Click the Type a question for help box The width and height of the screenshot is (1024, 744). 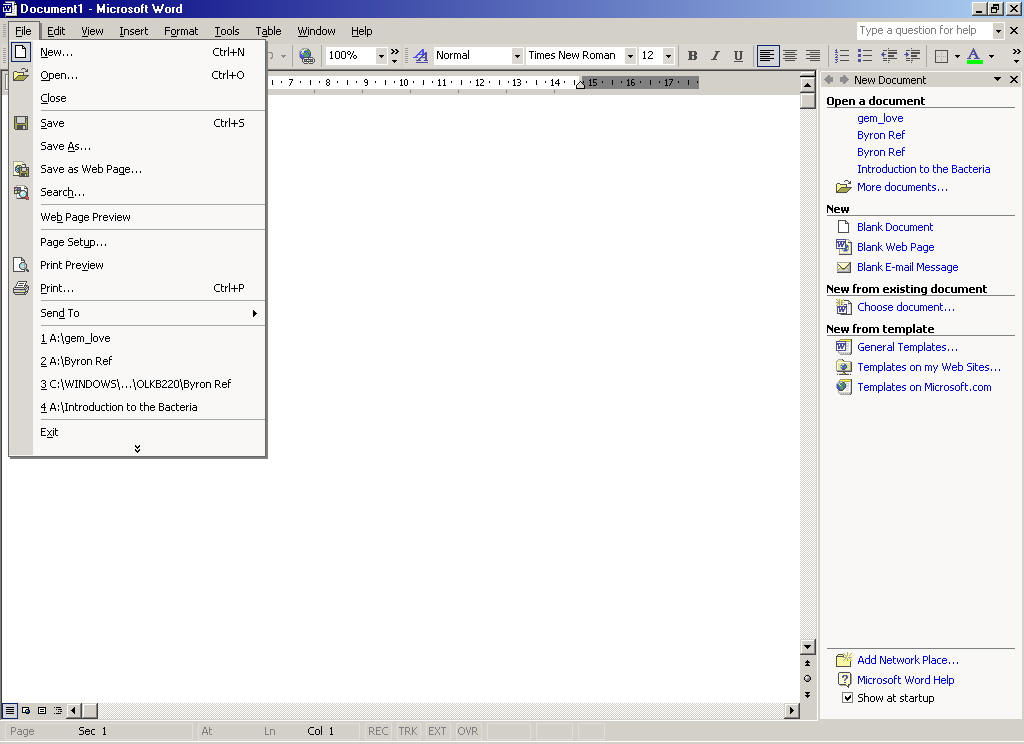pos(923,30)
